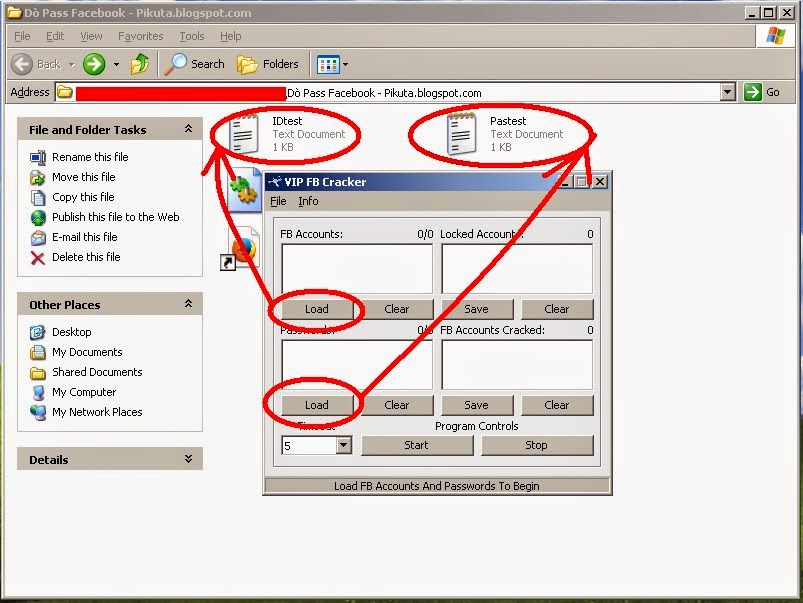
Task: Click inside the FB Accounts Cracked list box
Action: 517,365
